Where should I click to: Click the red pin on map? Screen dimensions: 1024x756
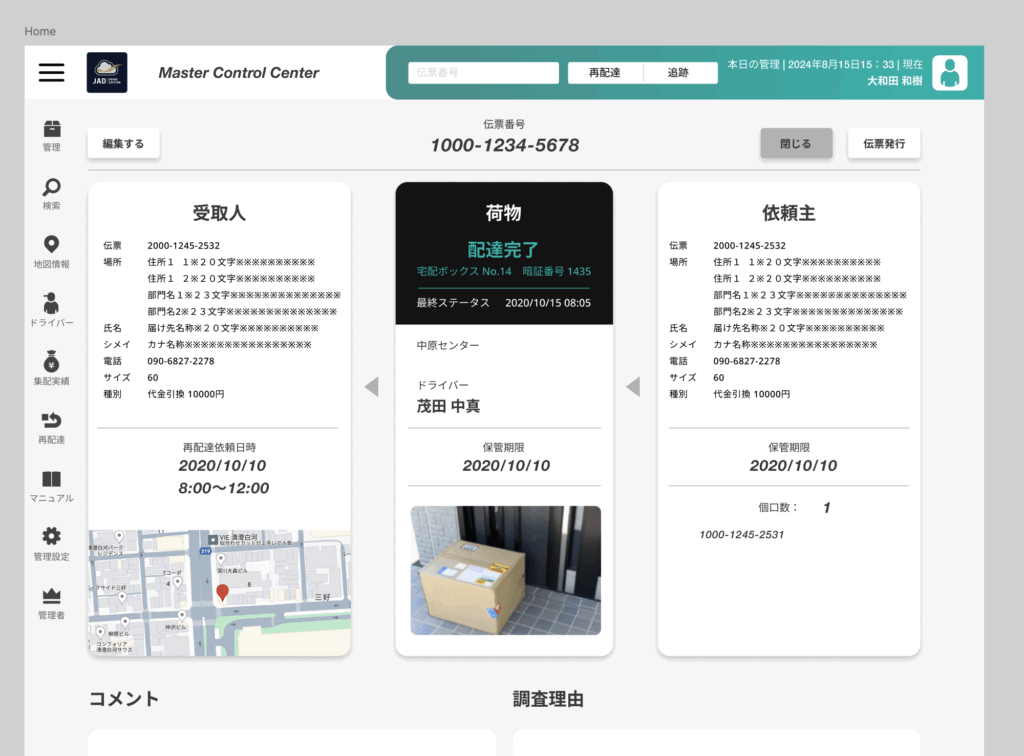coord(222,594)
